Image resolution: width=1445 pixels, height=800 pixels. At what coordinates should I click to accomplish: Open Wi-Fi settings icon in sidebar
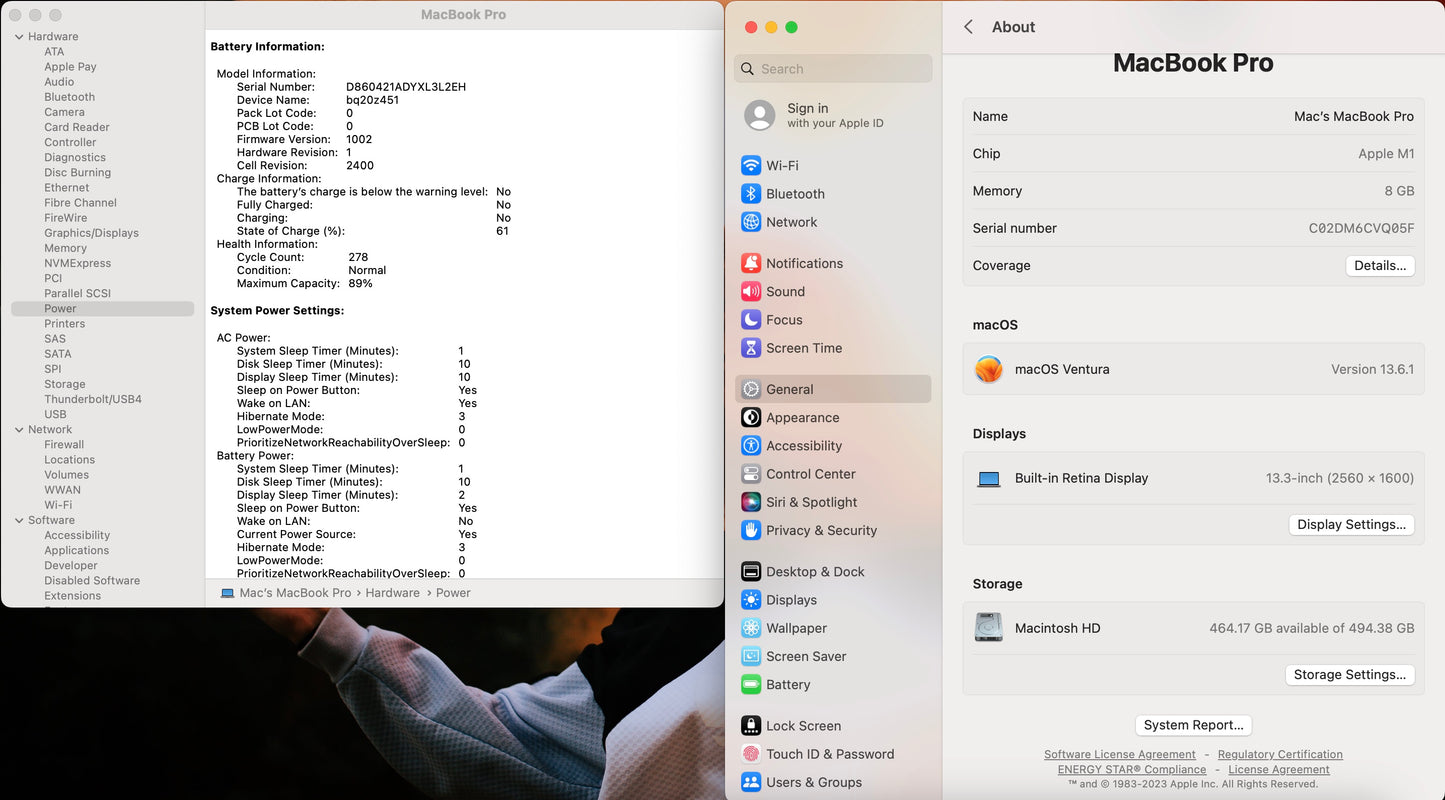pos(751,166)
